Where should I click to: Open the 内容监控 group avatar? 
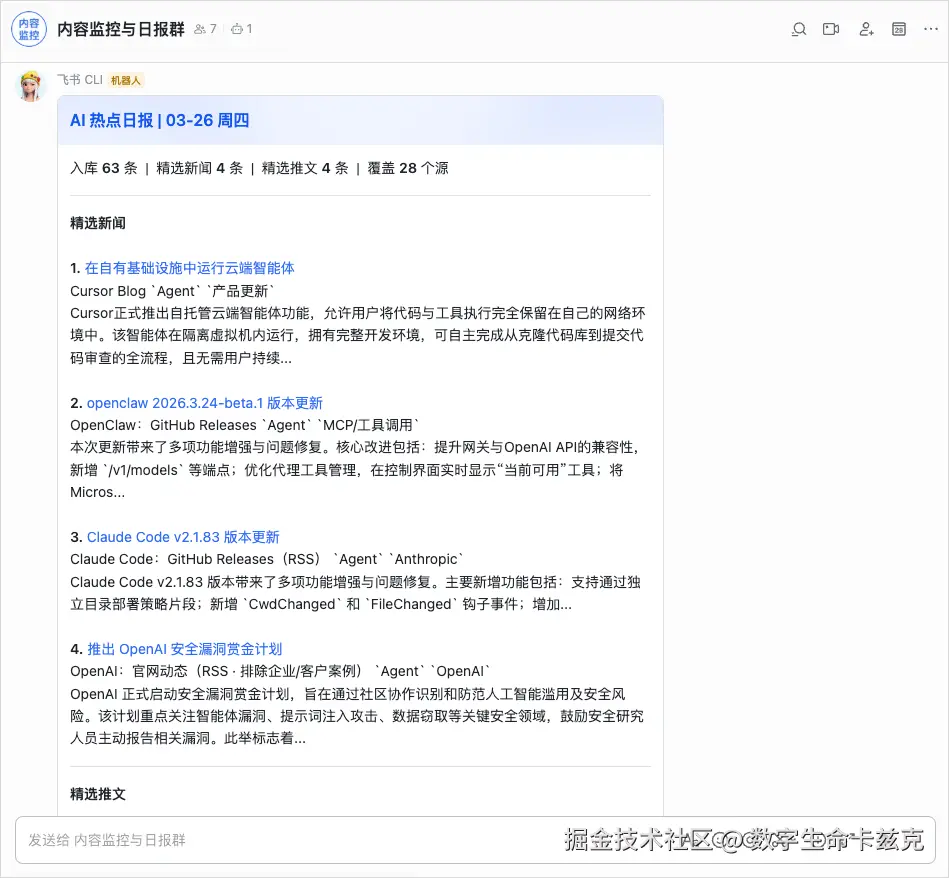29,29
